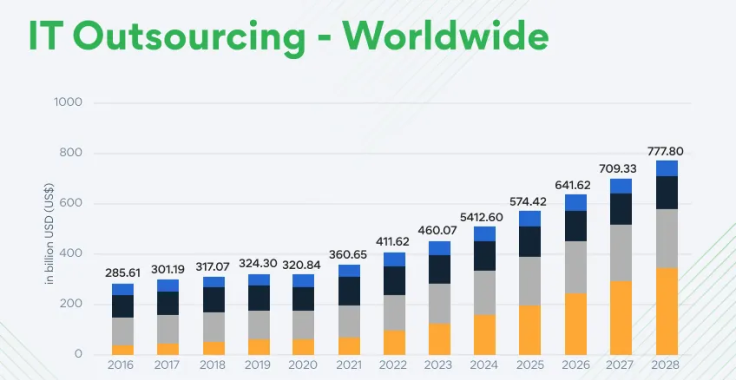Click the 1000 y-axis label
Viewport: 736px width, 380px height.
pyautogui.click(x=68, y=102)
